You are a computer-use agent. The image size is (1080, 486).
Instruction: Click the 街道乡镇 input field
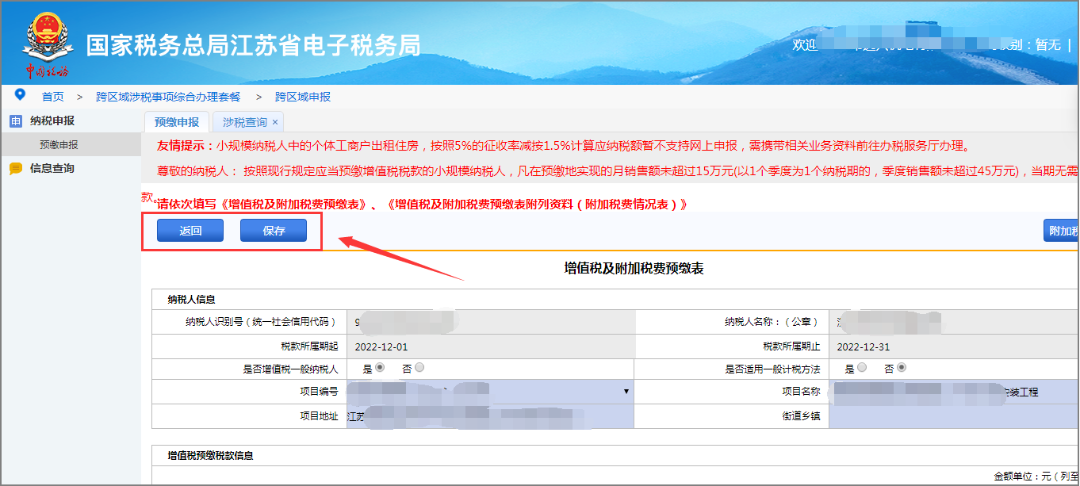click(955, 416)
